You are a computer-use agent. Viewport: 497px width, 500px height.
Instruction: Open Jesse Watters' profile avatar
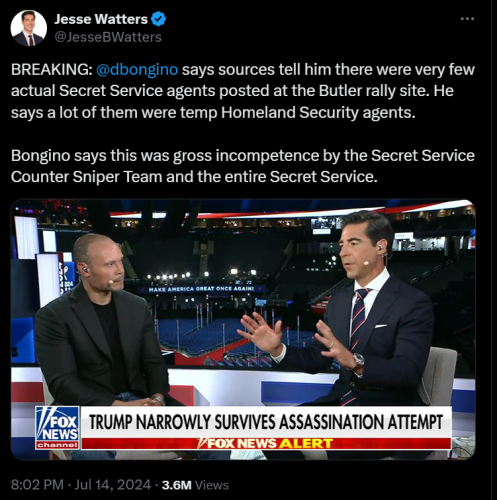click(29, 28)
